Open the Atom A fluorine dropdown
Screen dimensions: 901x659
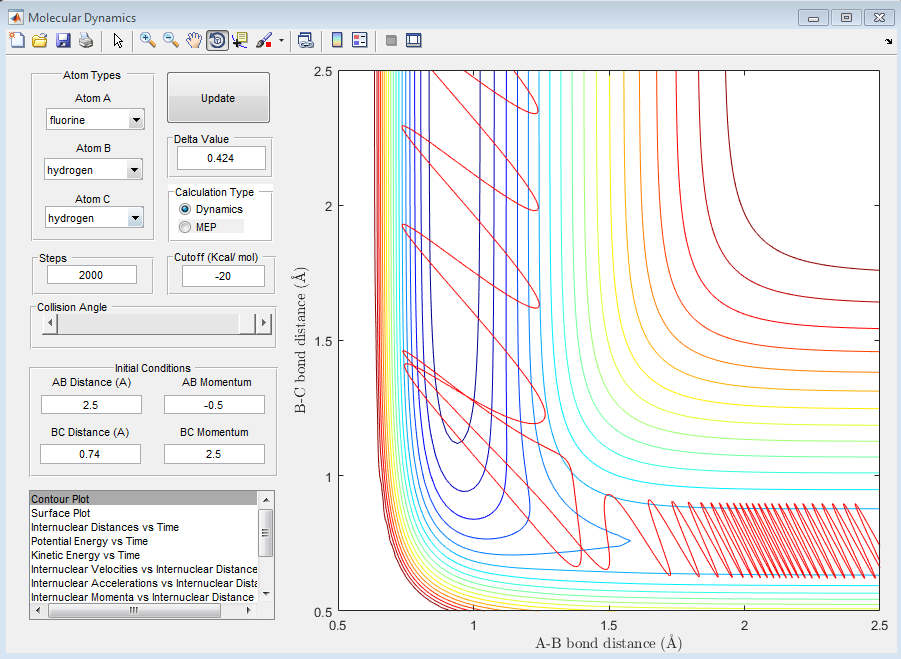[136, 121]
